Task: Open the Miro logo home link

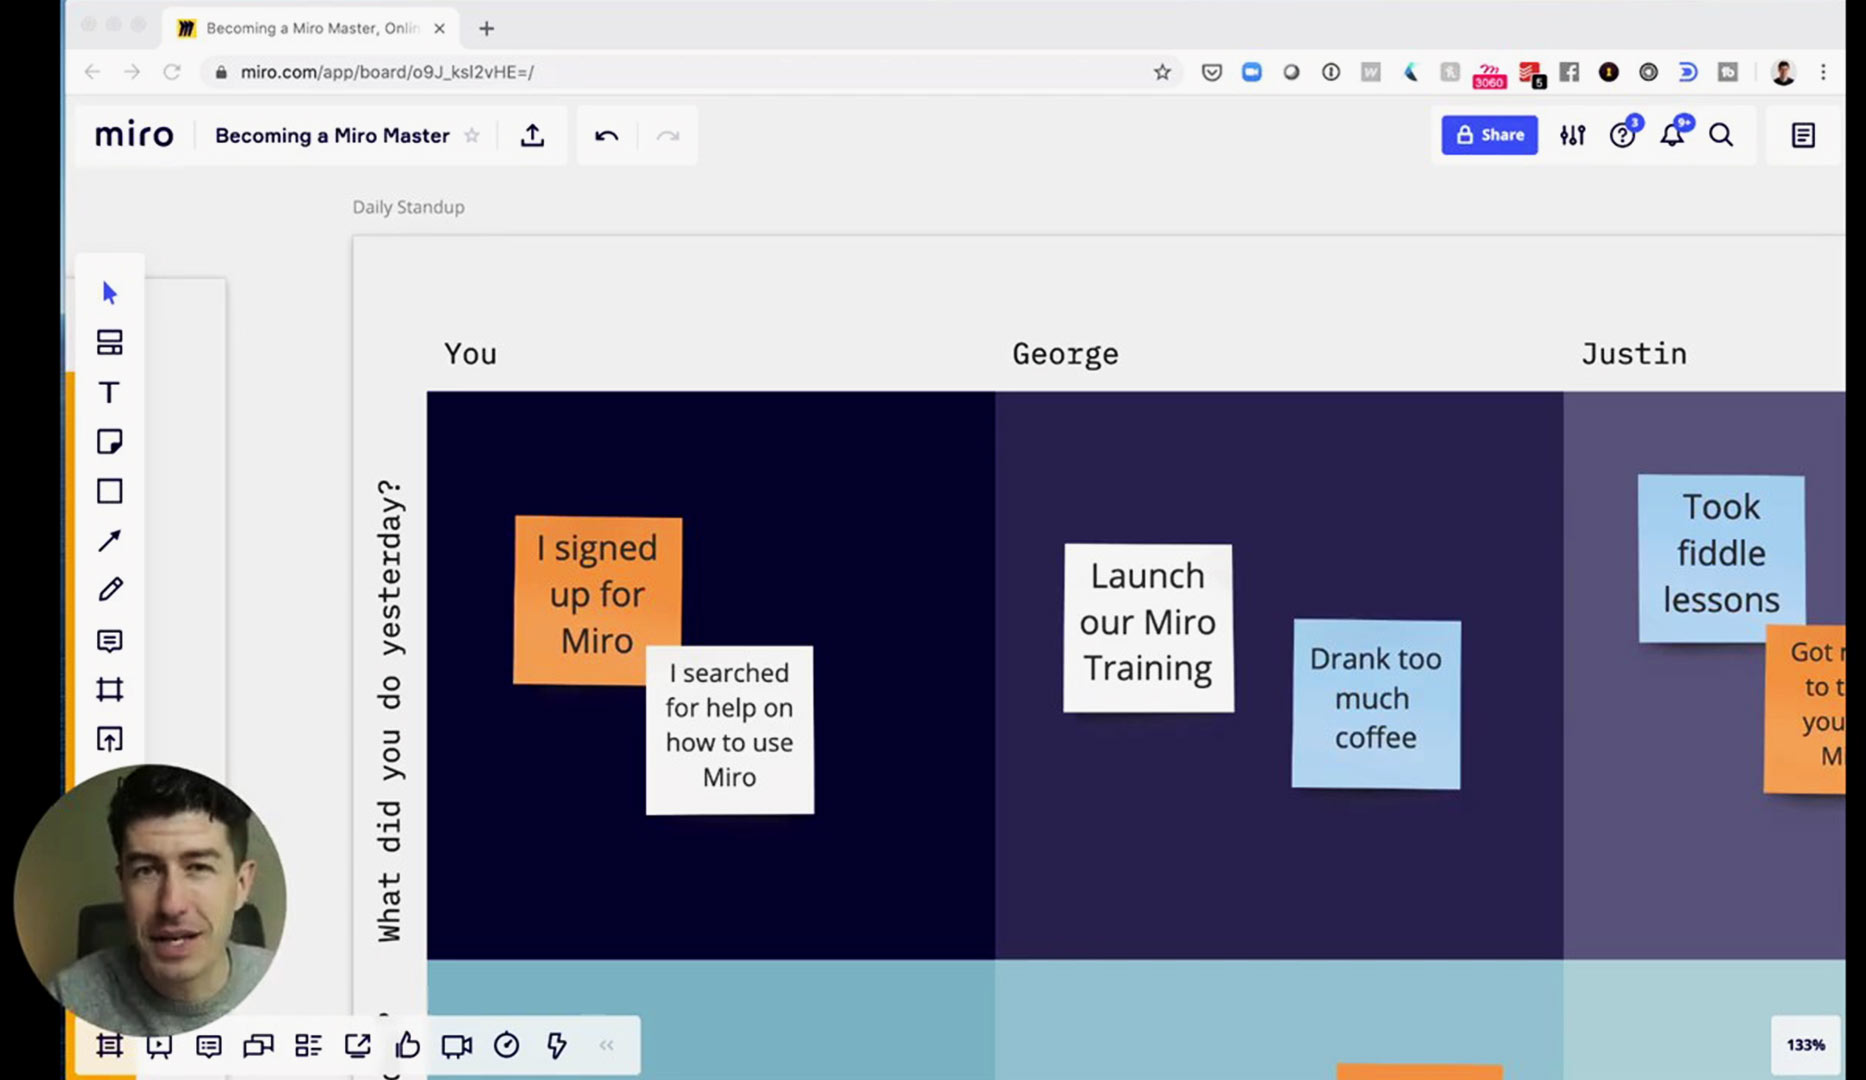Action: click(x=134, y=135)
